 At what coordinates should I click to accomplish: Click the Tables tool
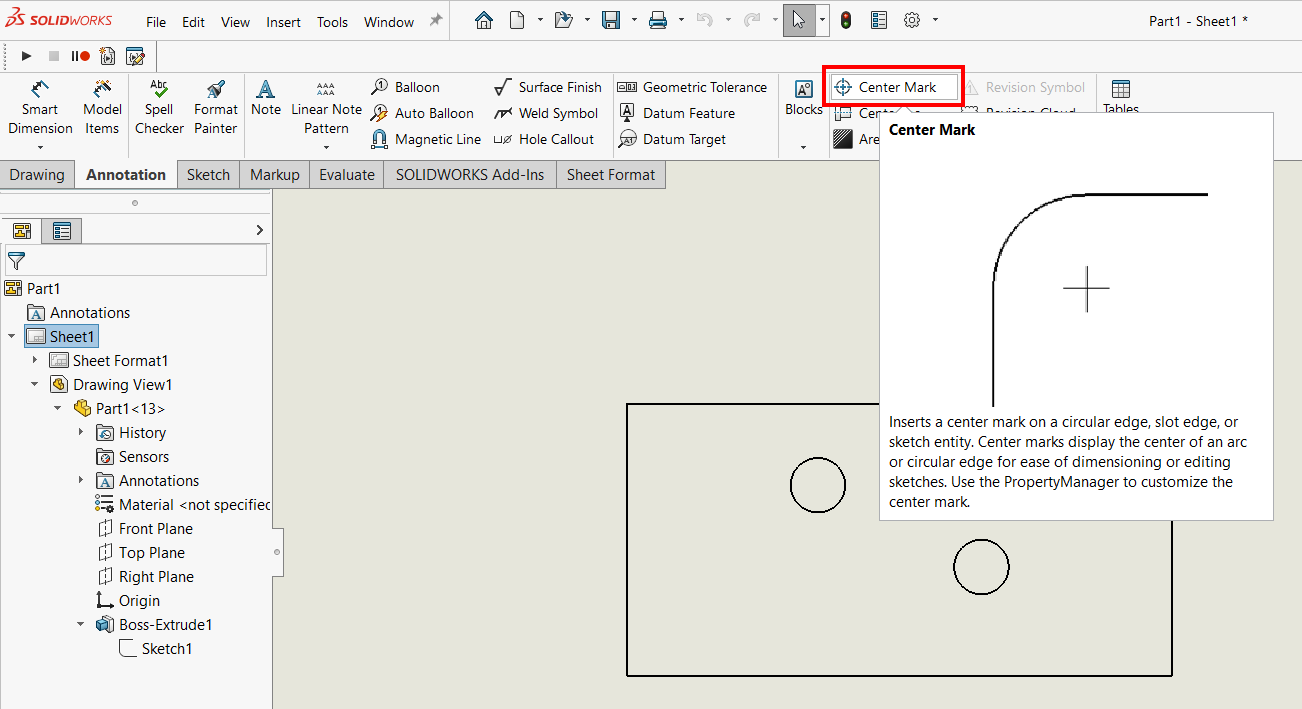[1121, 97]
